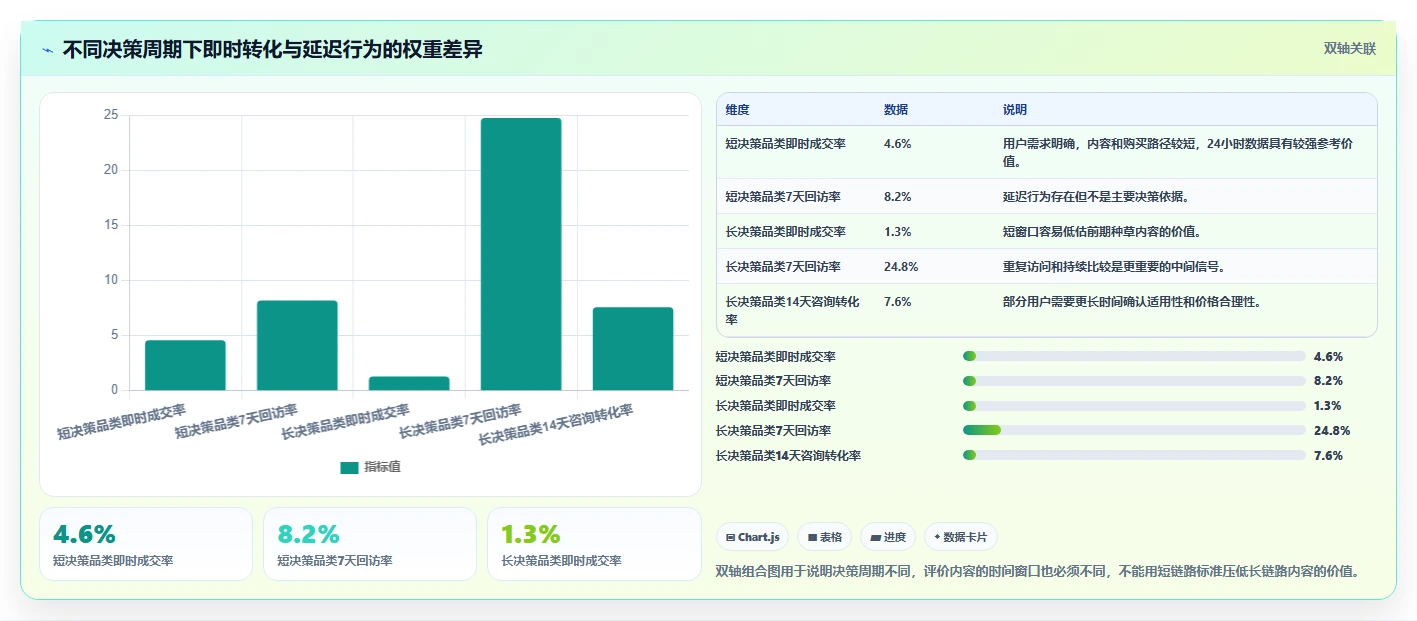Click the 8.2% value in the table
The image size is (1417, 621).
click(x=897, y=197)
